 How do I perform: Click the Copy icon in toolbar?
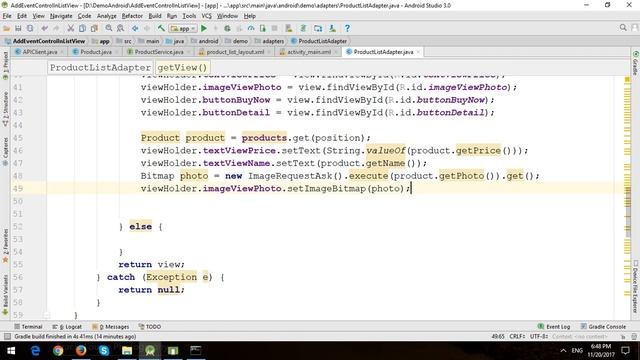tap(82, 28)
